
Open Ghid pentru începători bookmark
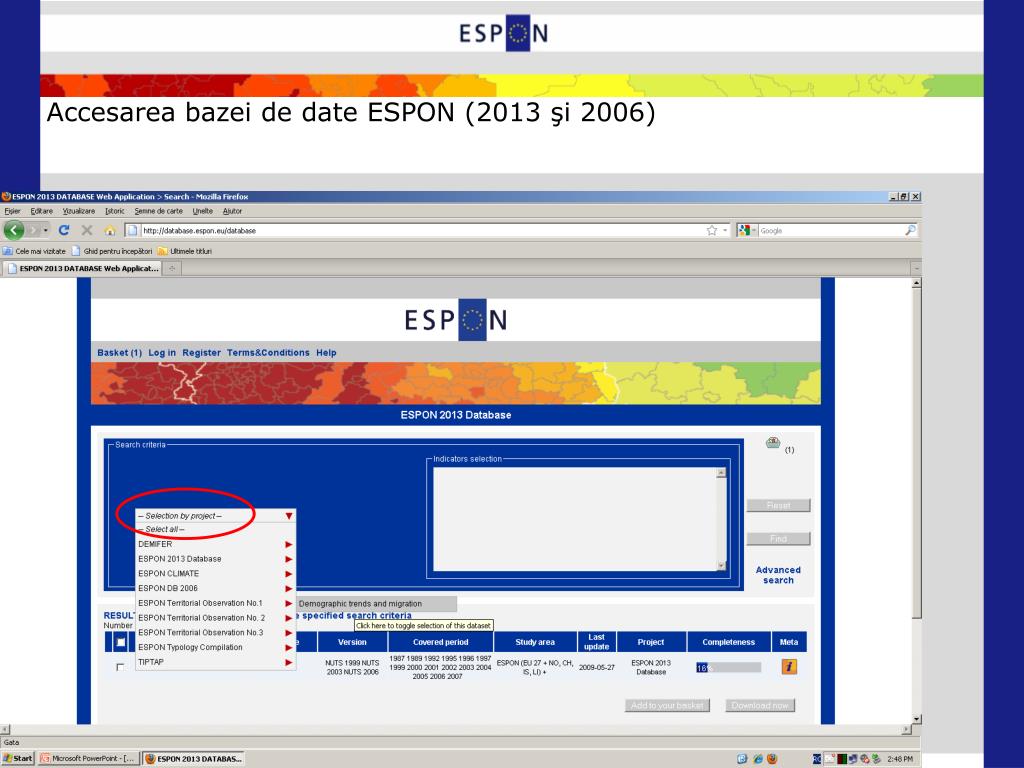tap(112, 251)
